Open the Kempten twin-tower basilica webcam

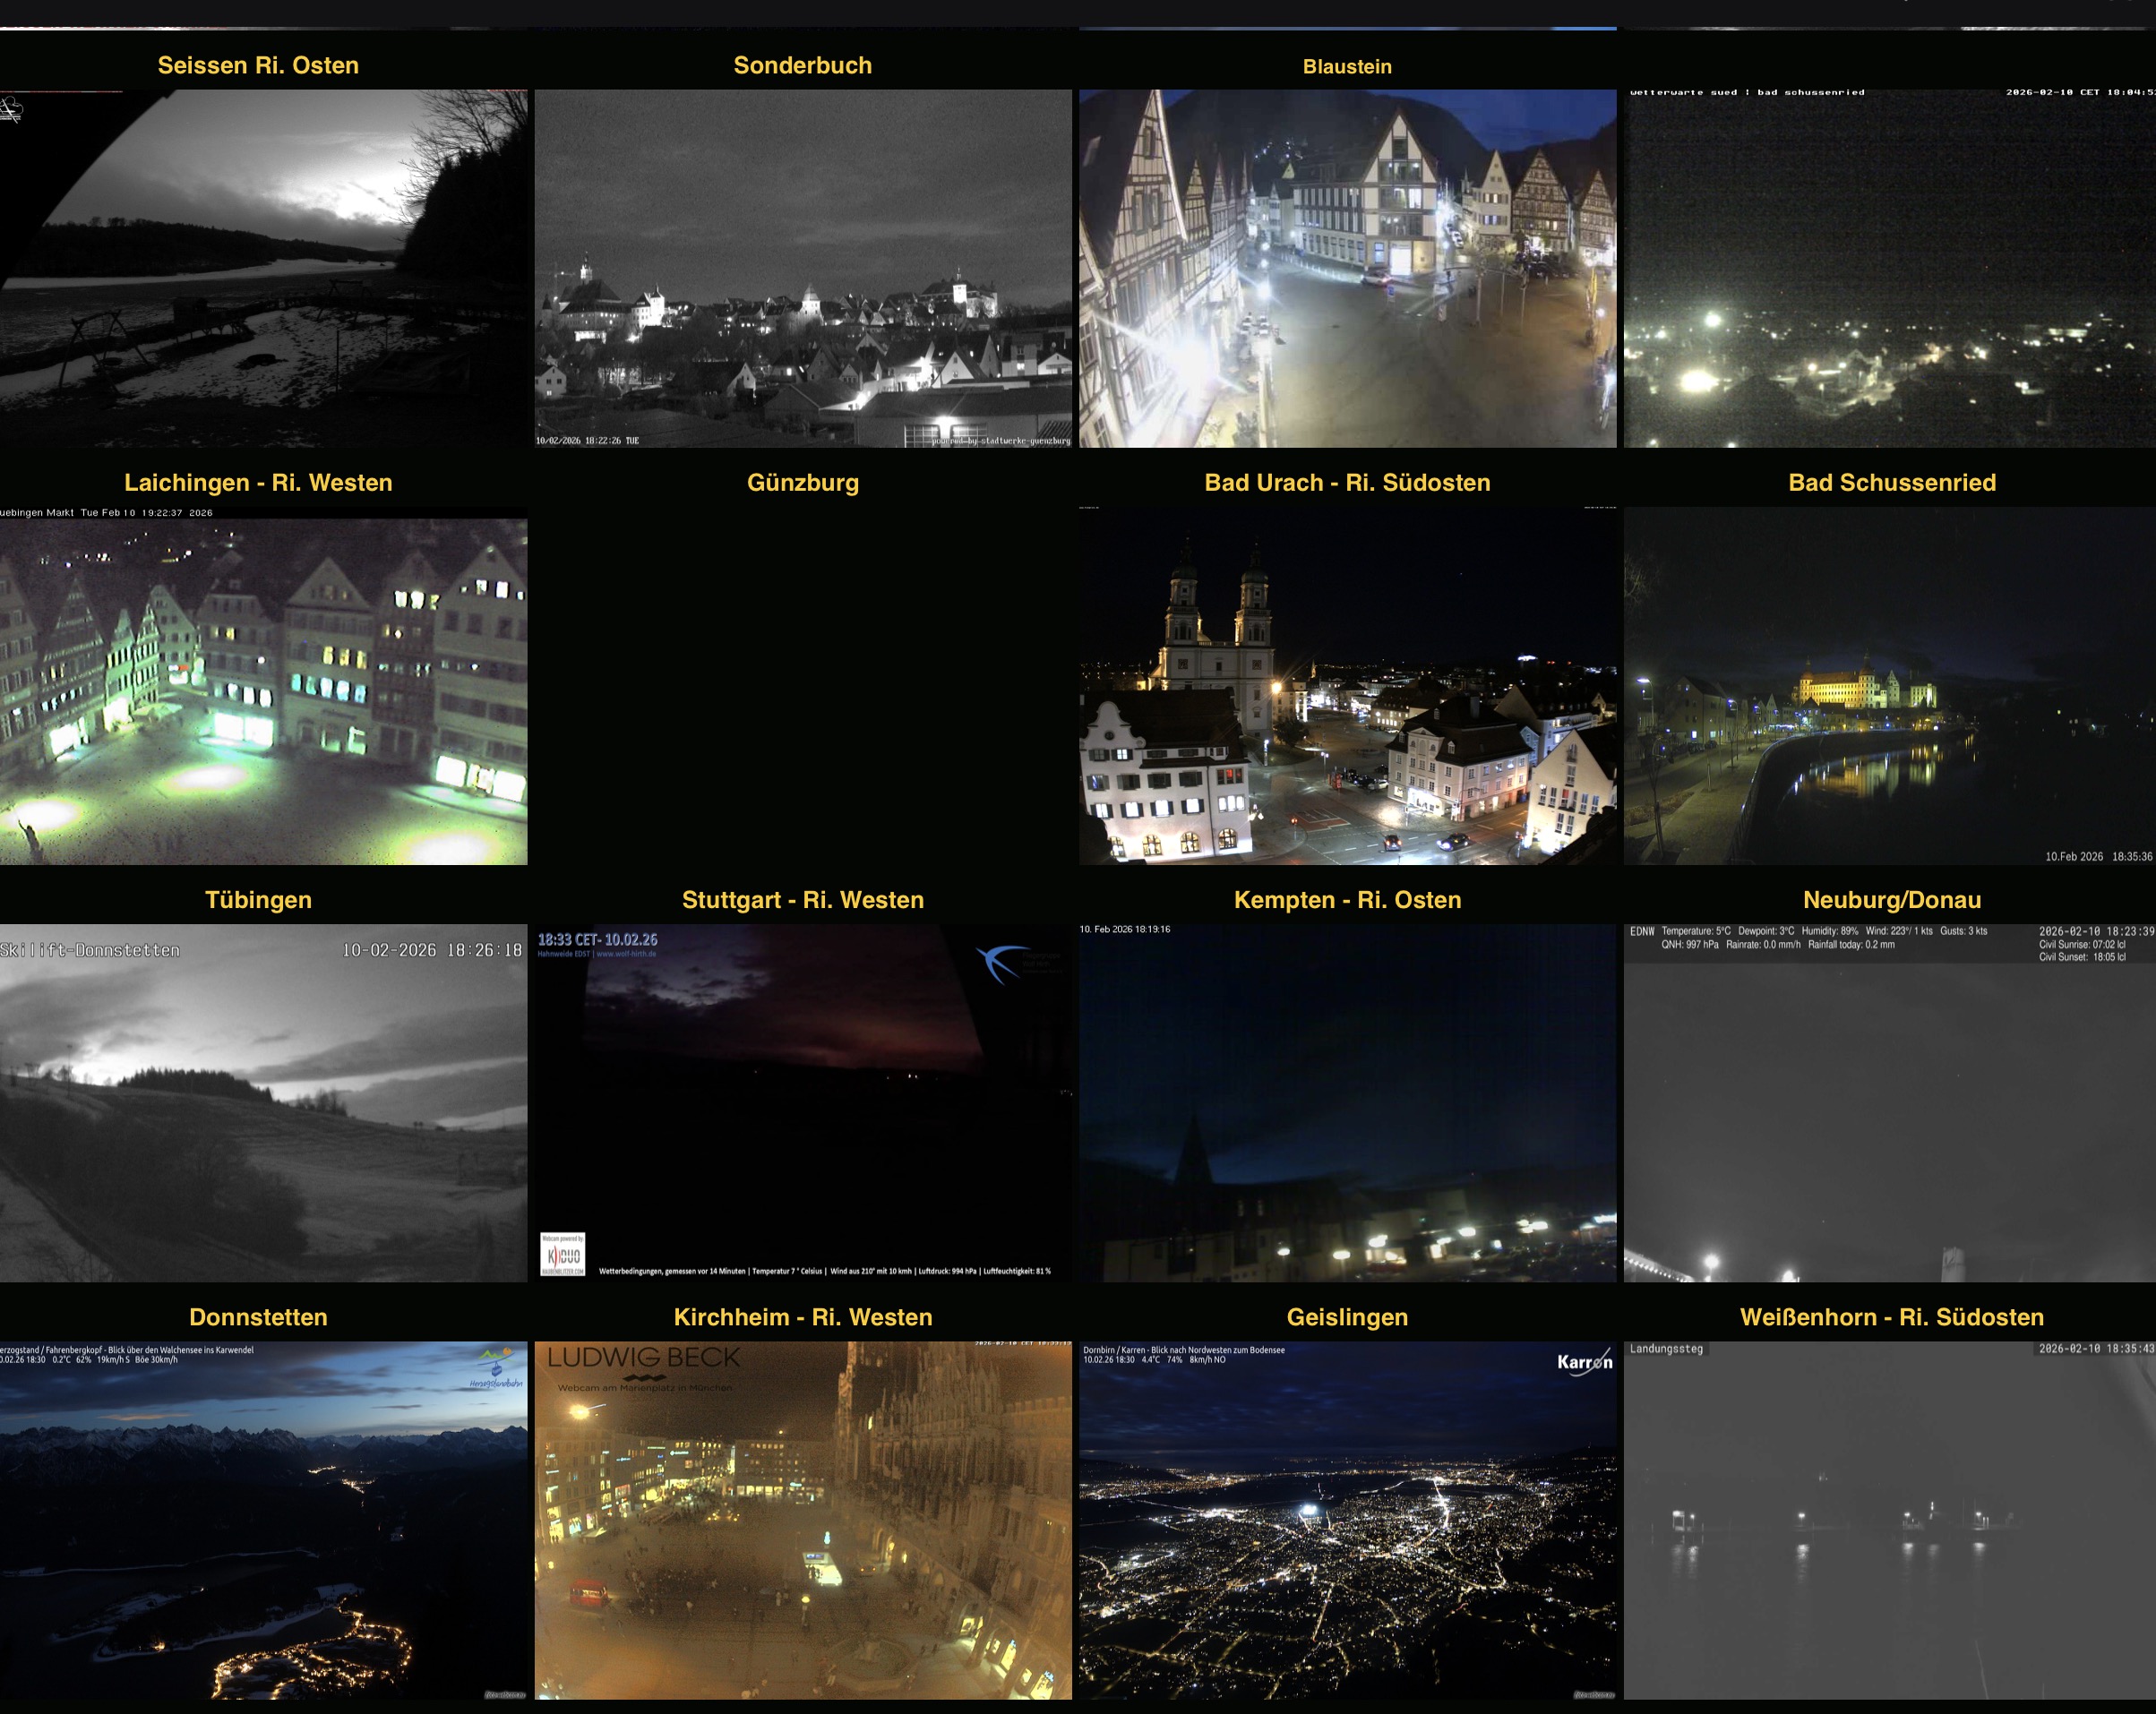click(x=1346, y=686)
